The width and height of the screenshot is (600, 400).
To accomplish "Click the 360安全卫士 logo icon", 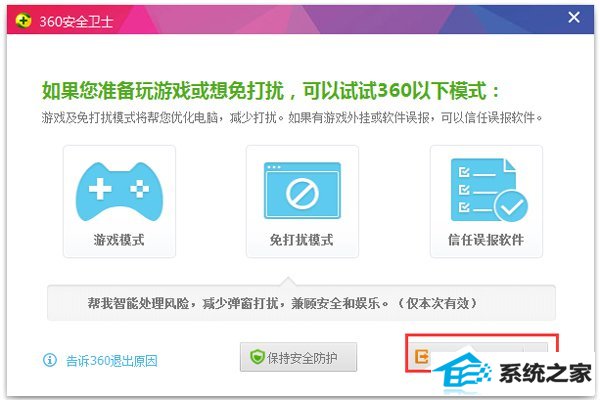I will click(x=23, y=20).
